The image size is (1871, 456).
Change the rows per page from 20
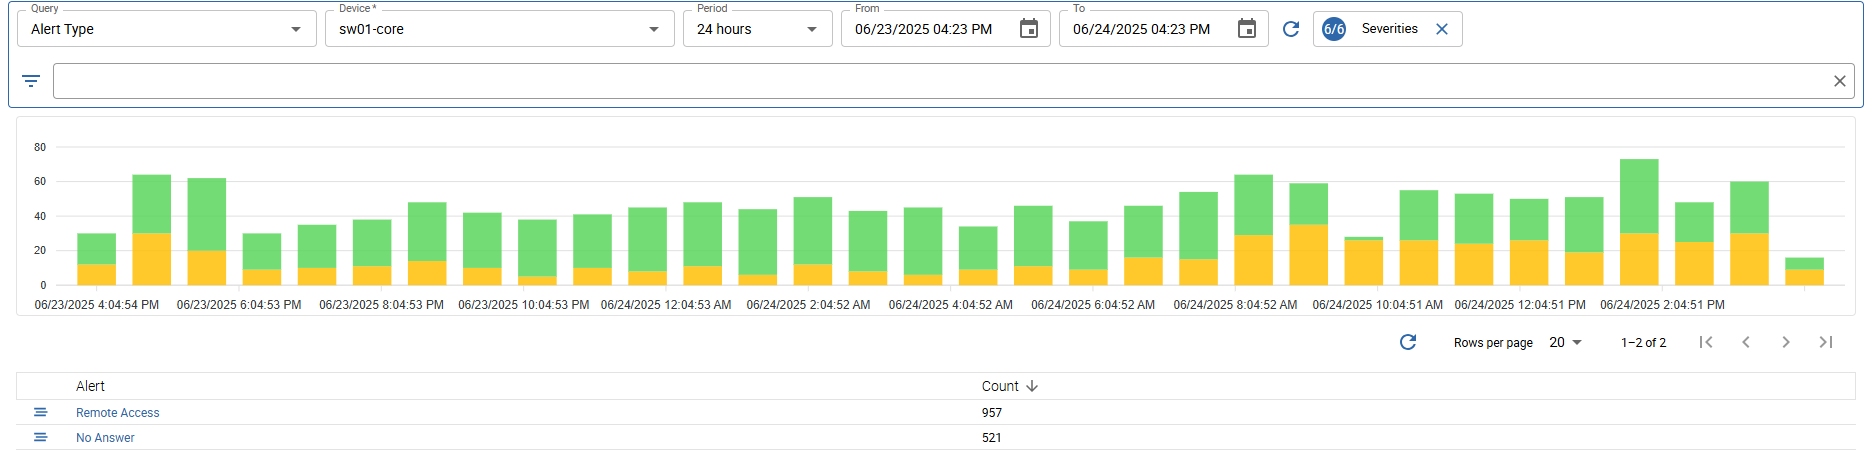click(x=1566, y=342)
